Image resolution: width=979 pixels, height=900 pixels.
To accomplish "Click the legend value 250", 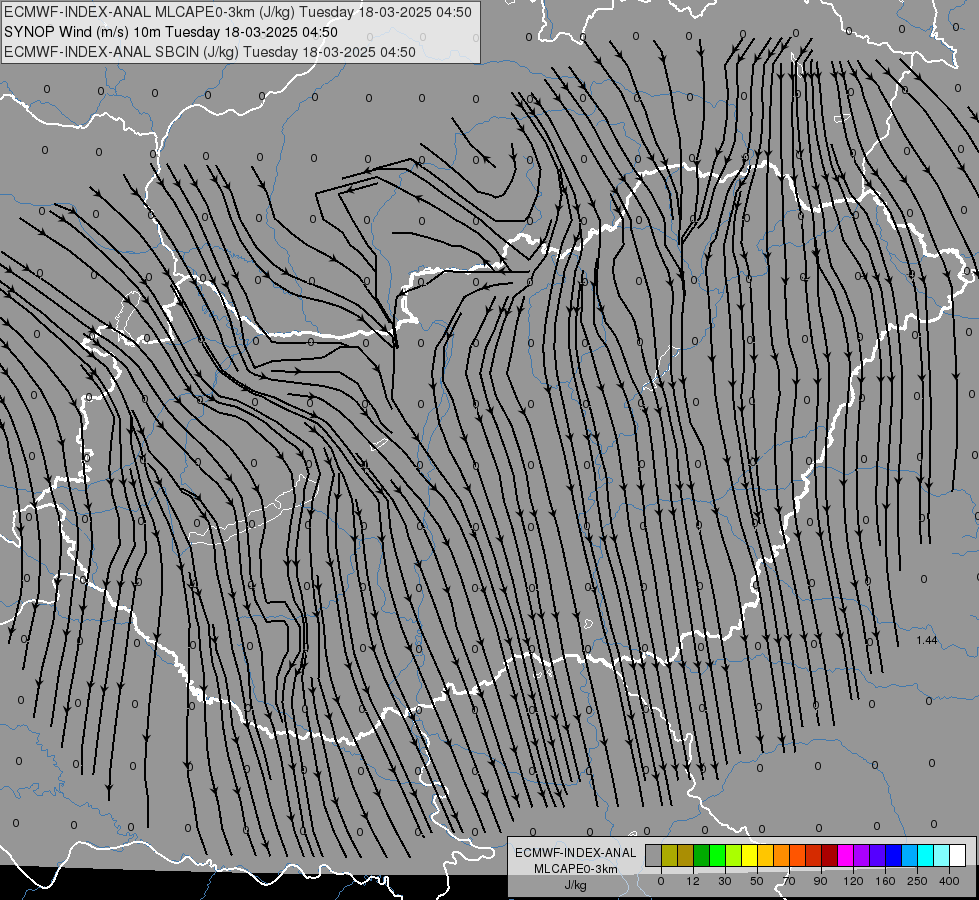I will tap(917, 881).
